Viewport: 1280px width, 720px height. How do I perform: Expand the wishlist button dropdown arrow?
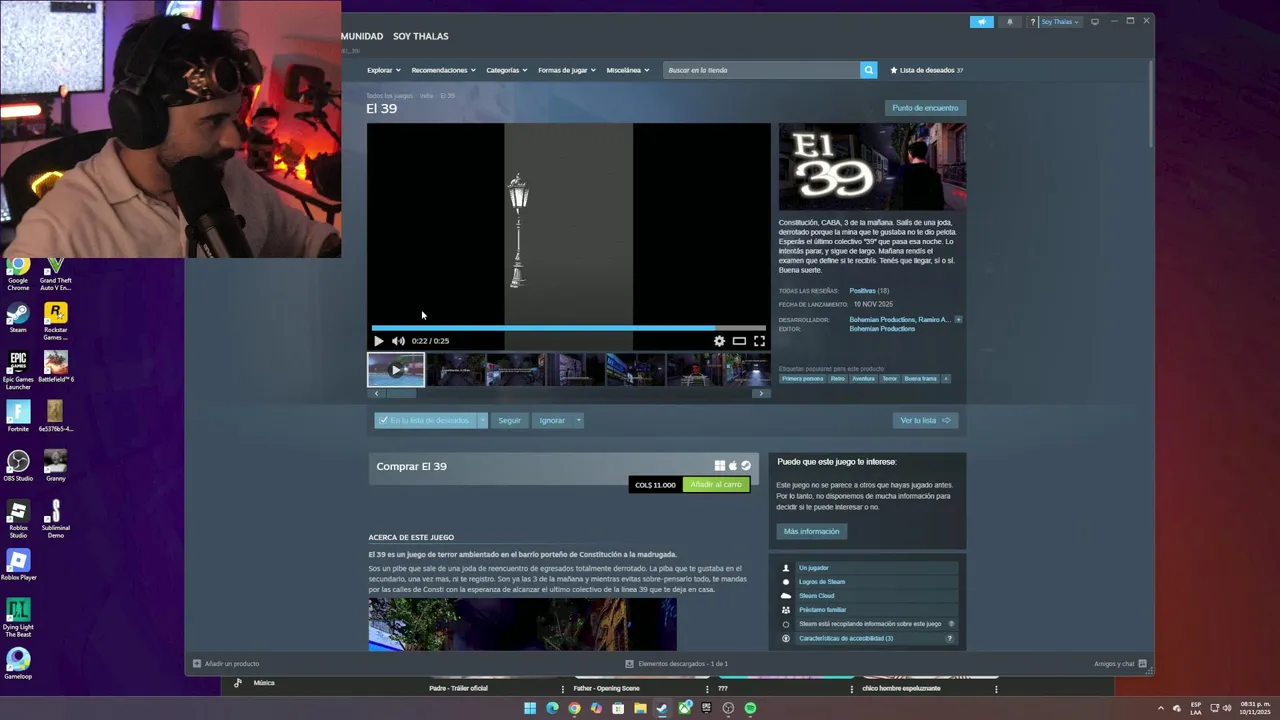point(482,421)
